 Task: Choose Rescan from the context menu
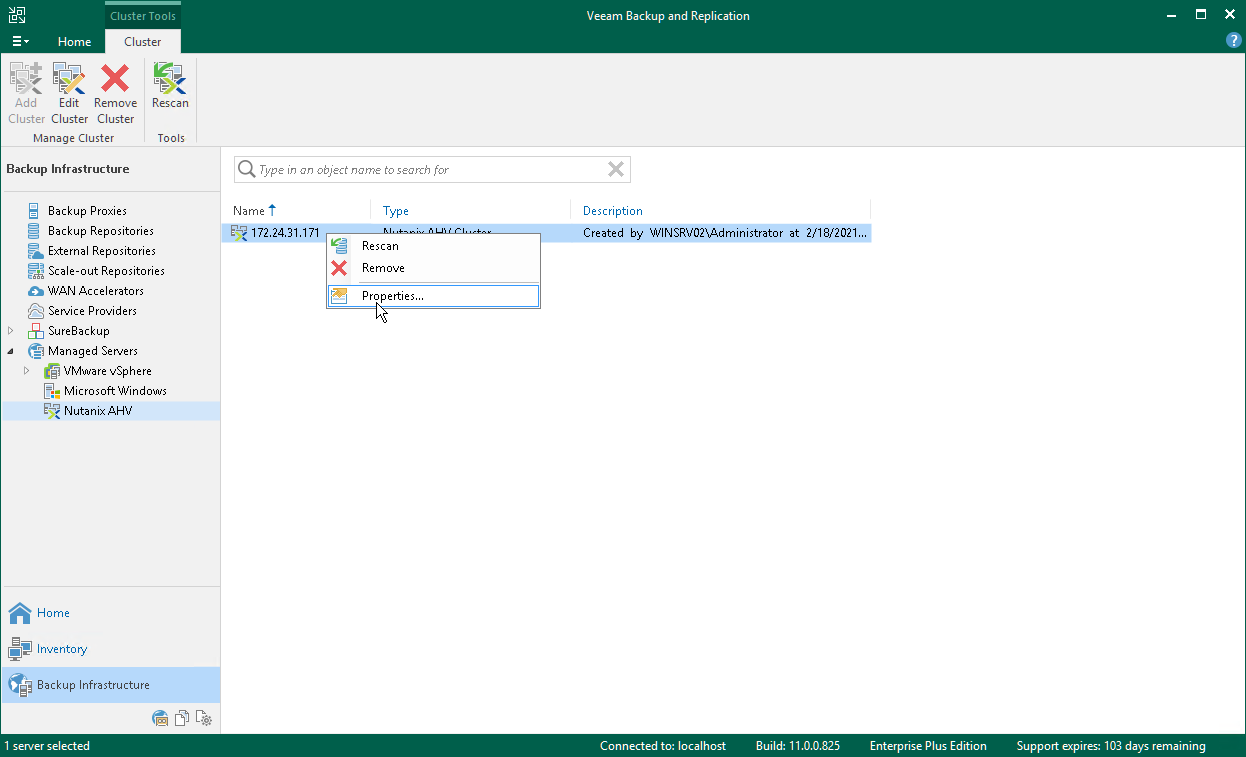click(433, 246)
